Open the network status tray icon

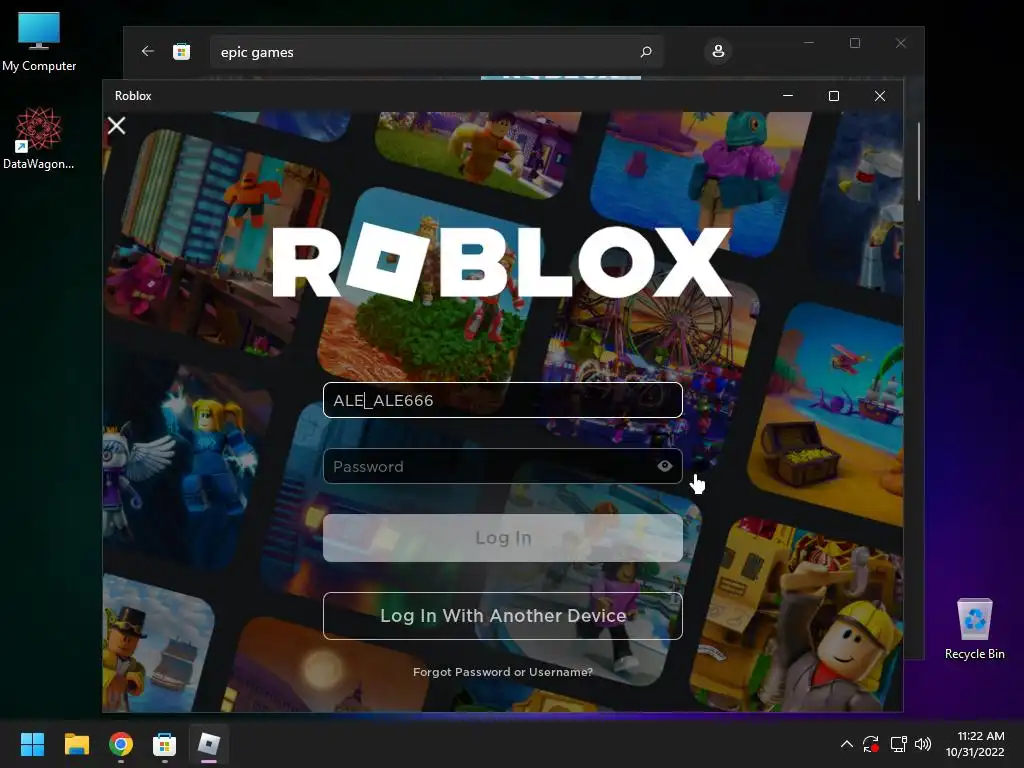pyautogui.click(x=899, y=744)
